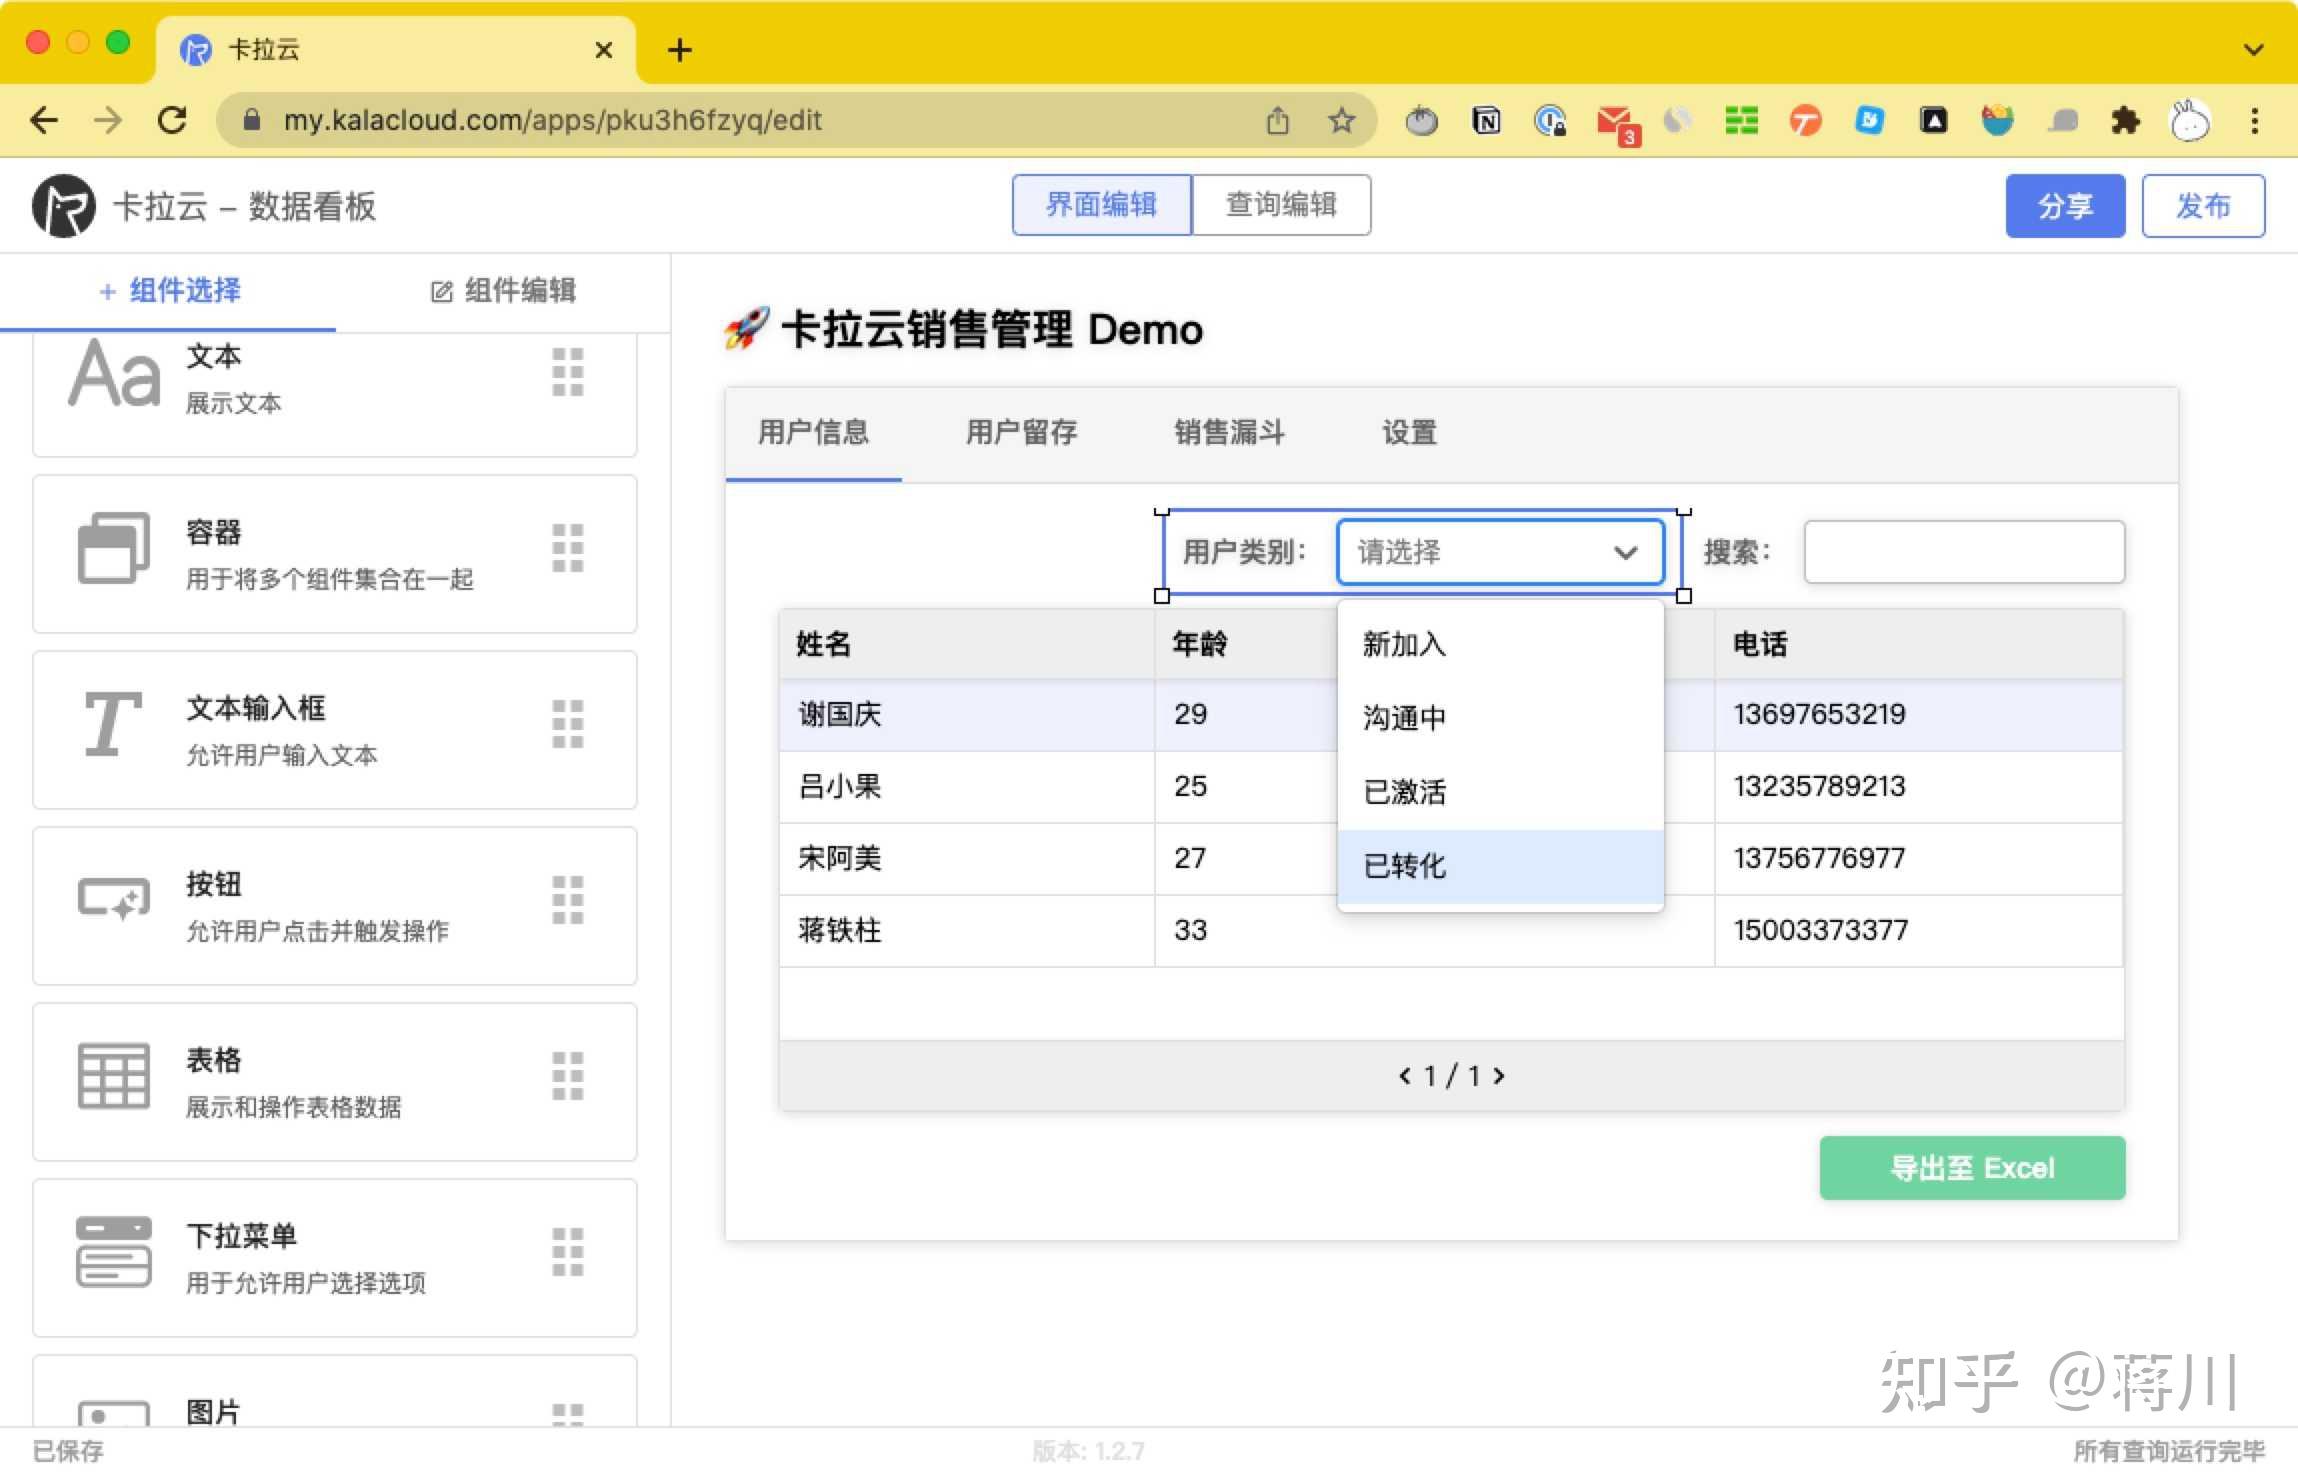2298x1474 pixels.
Task: Click the browser reload icon
Action: coord(174,120)
